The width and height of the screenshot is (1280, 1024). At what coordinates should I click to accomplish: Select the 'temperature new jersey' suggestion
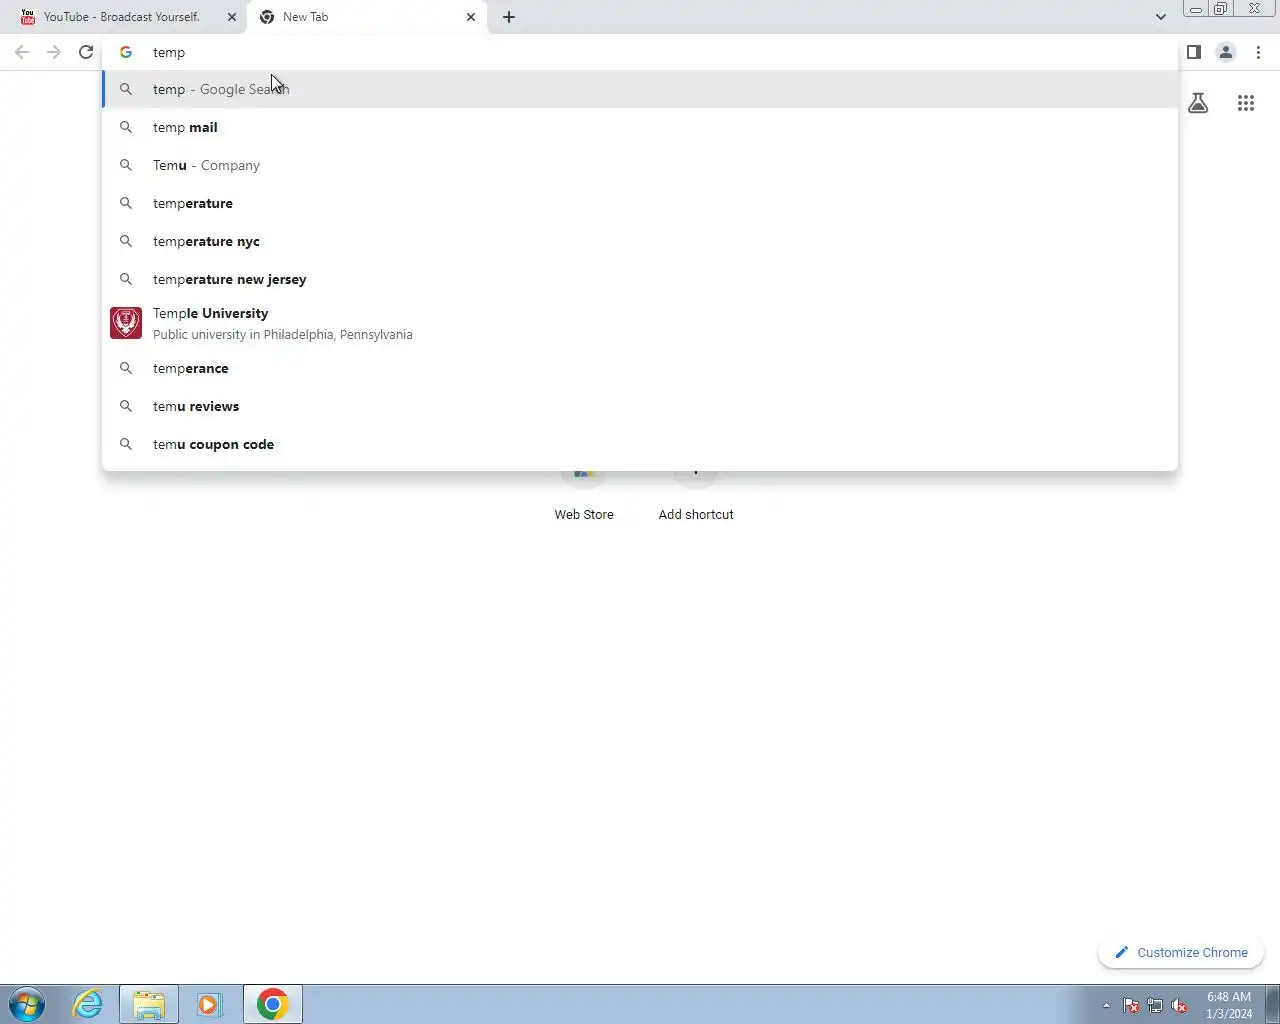pos(640,279)
